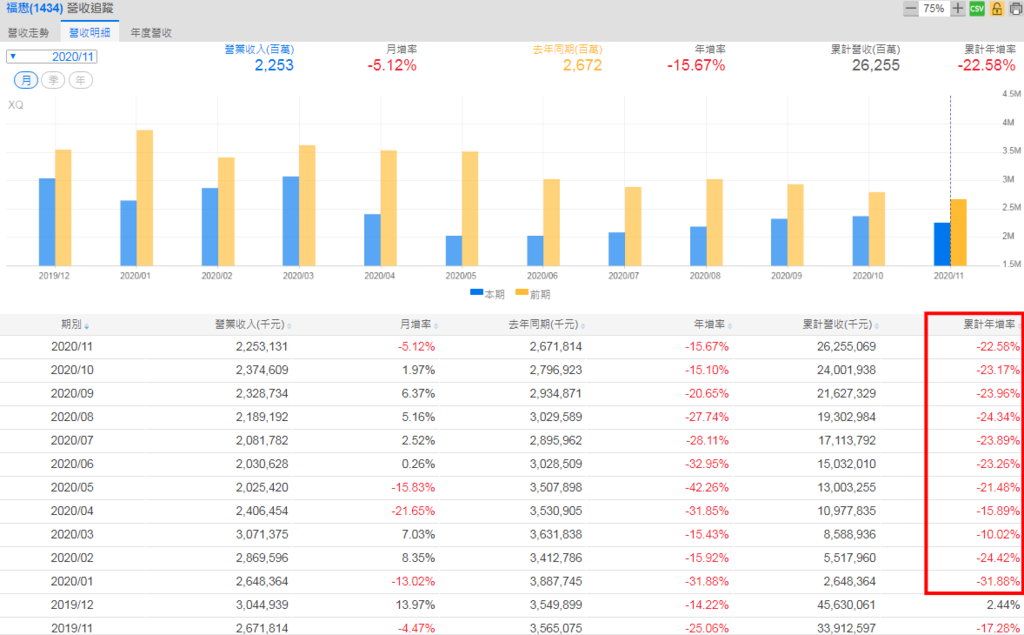1024x635 pixels.
Task: Click last-year value 3,887,745
Action: (x=555, y=581)
